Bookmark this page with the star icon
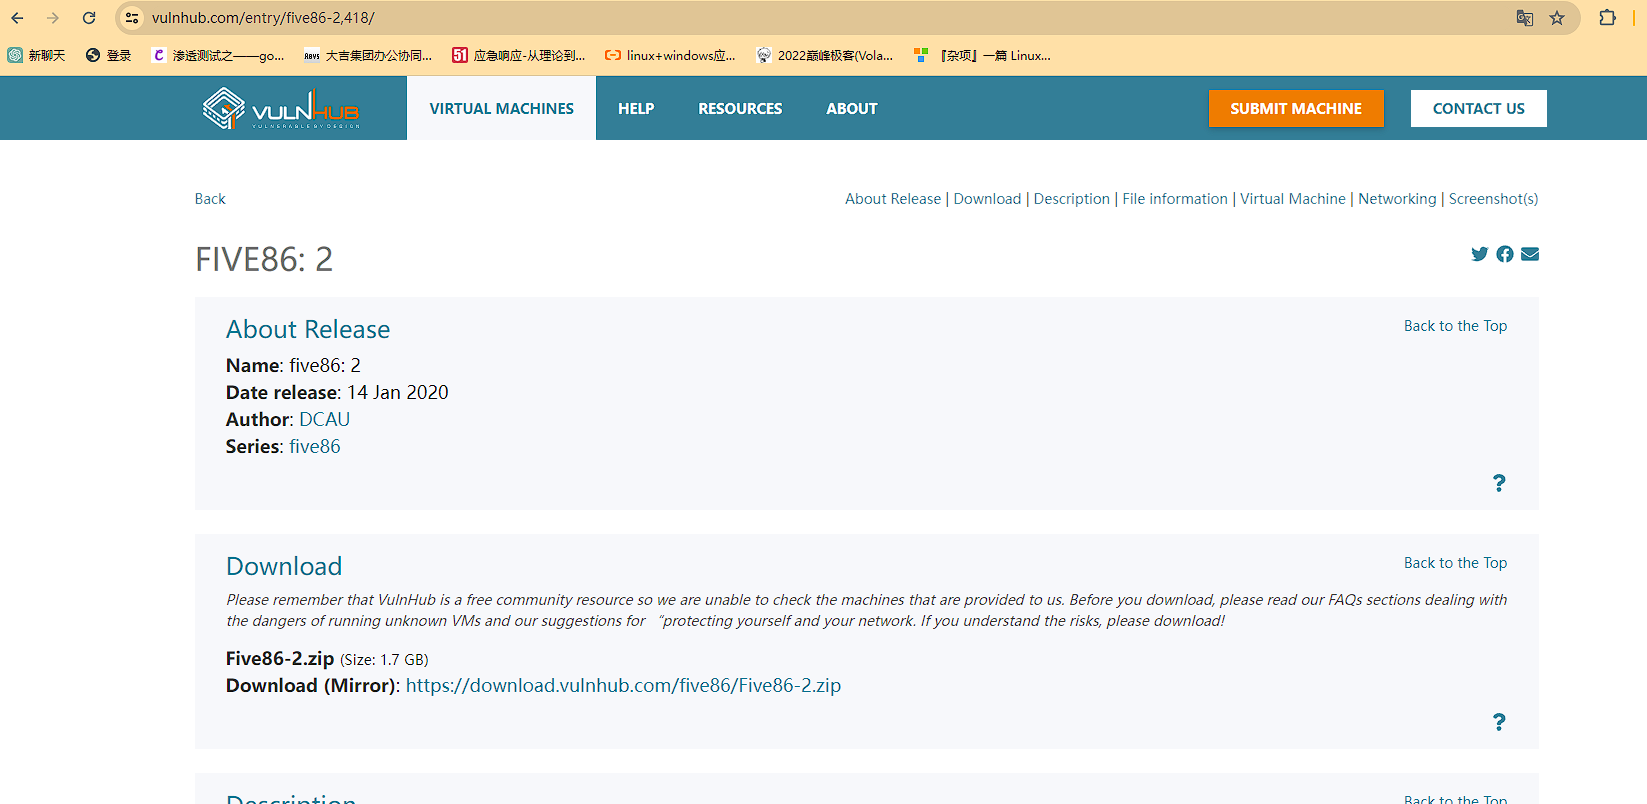 click(1557, 18)
